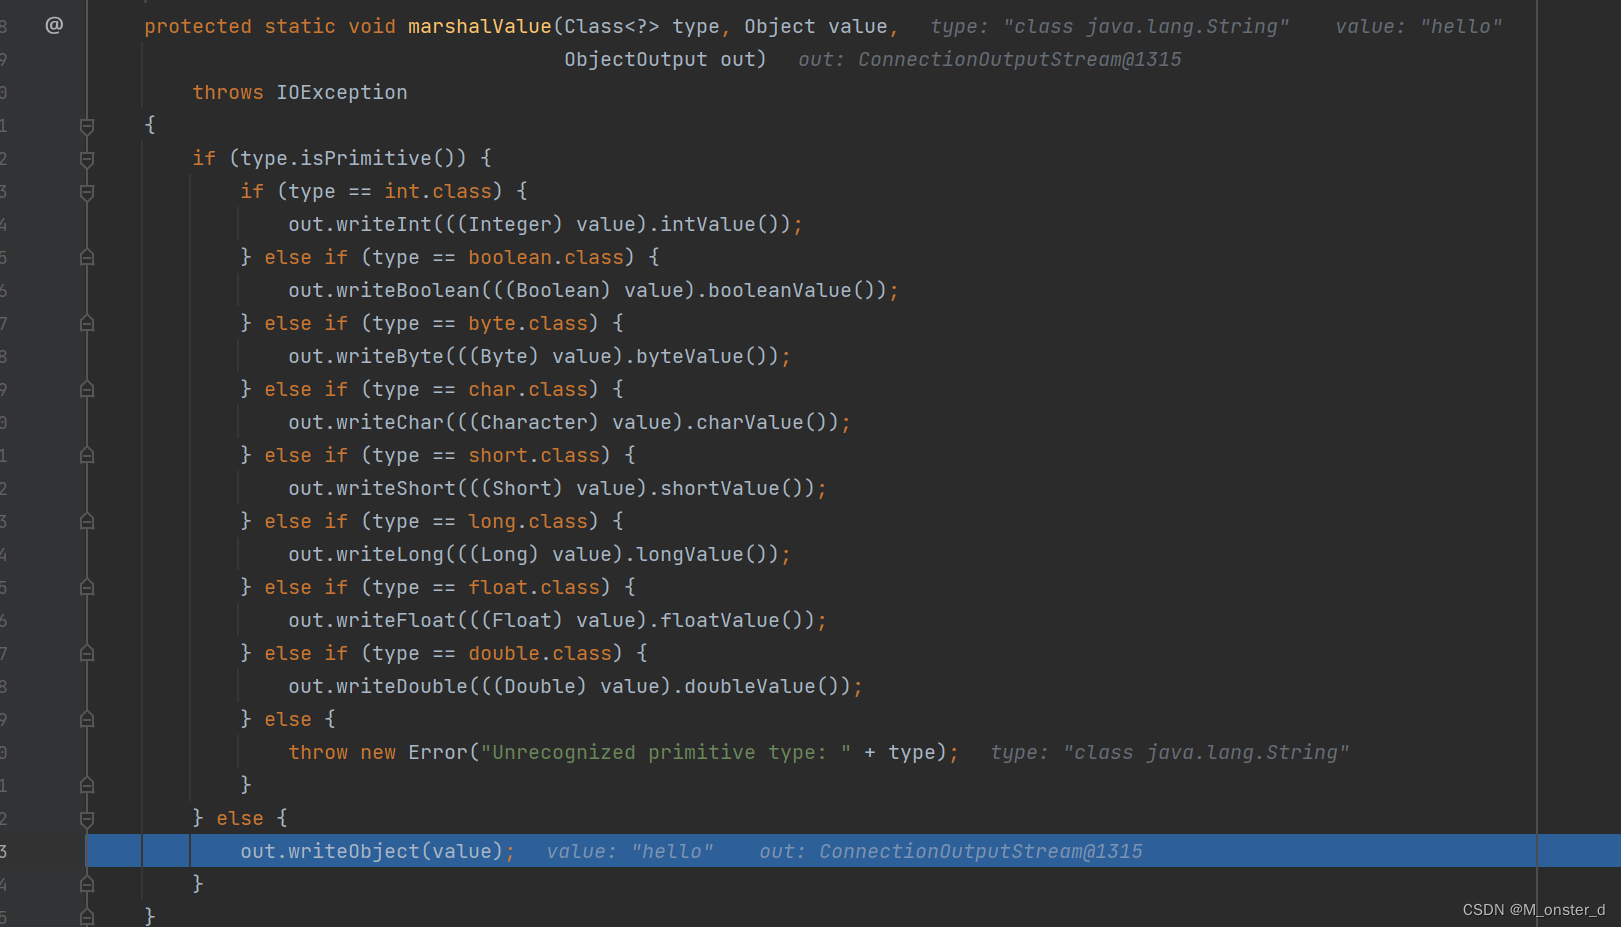Collapse the if type.isPrimitive block

87,159
